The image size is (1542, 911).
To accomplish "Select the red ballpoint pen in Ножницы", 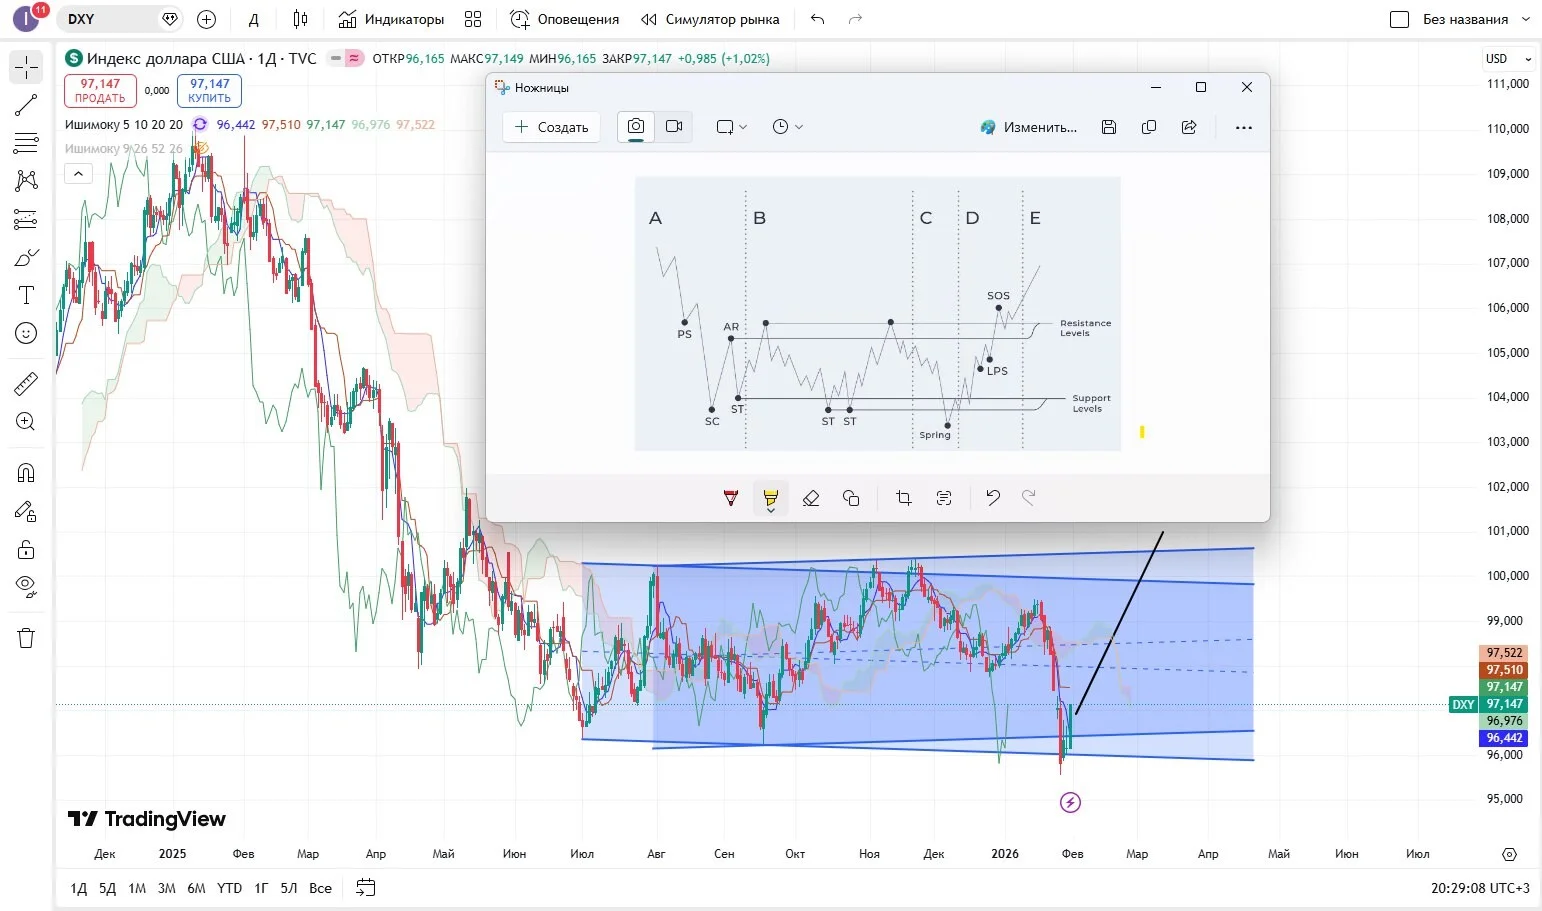I will tap(731, 498).
